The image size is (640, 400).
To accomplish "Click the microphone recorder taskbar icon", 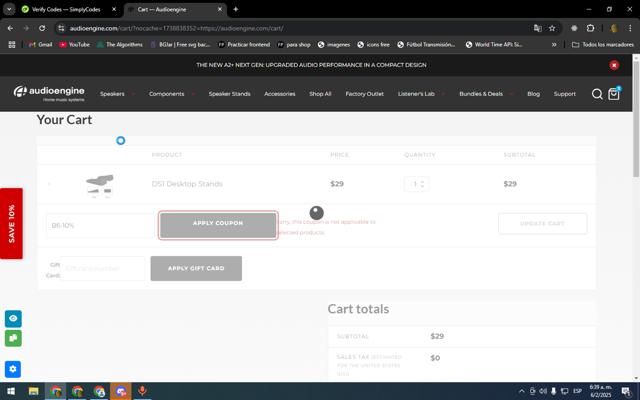I will pos(142,391).
